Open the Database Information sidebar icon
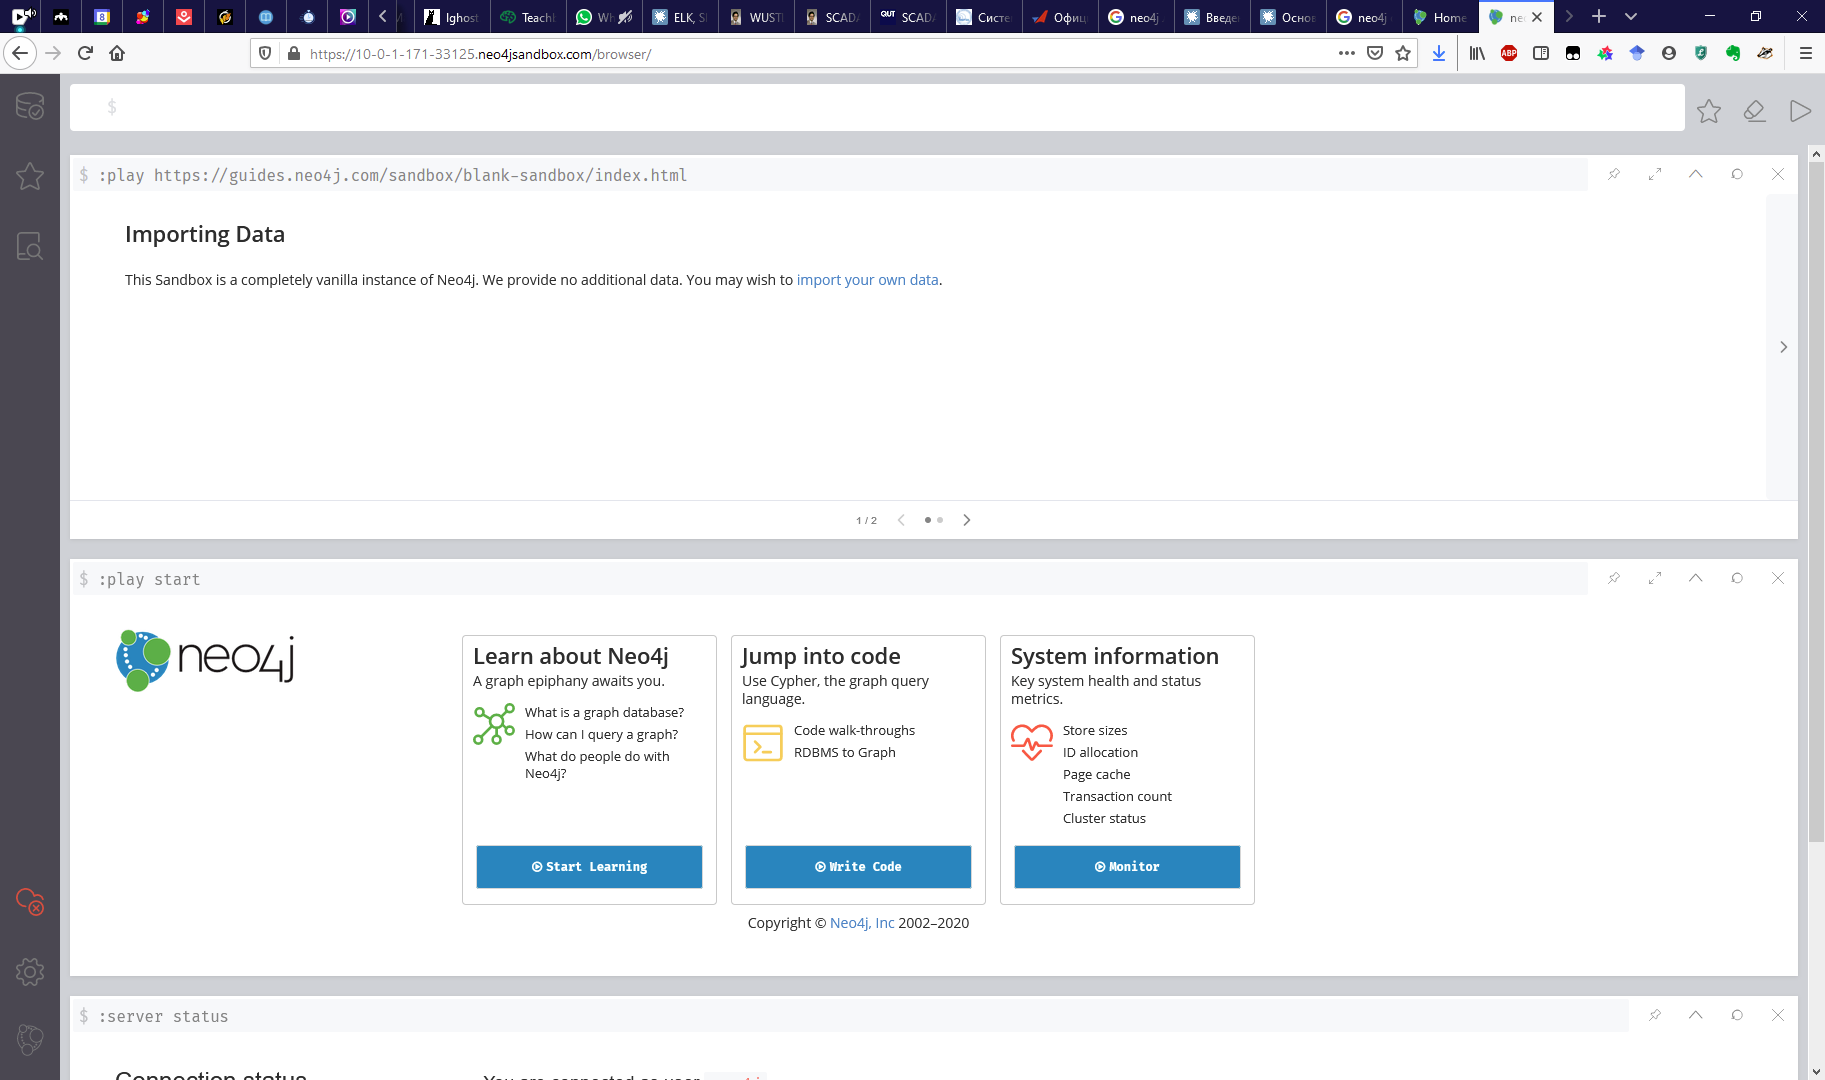 30,106
